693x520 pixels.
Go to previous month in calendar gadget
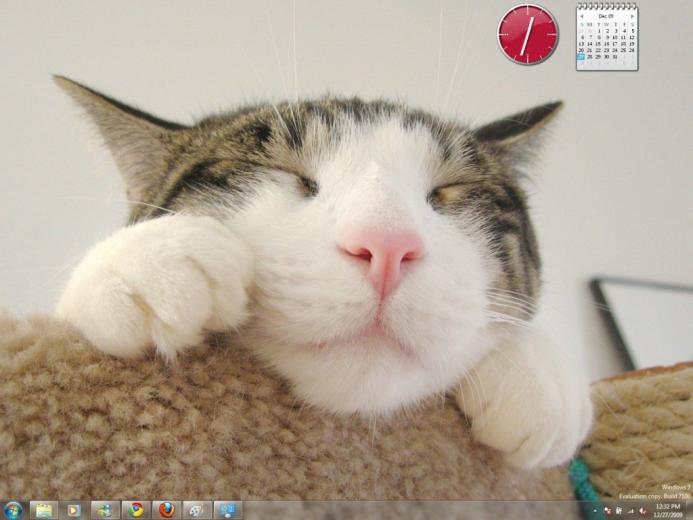582,16
